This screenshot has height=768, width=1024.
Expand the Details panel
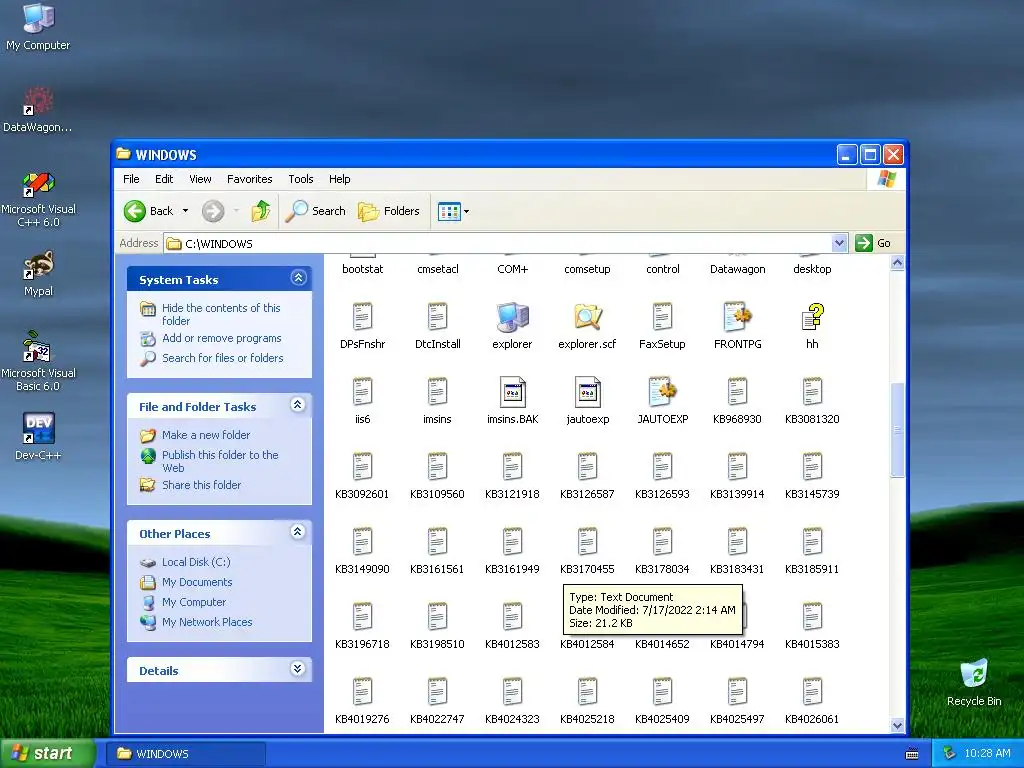(x=298, y=669)
